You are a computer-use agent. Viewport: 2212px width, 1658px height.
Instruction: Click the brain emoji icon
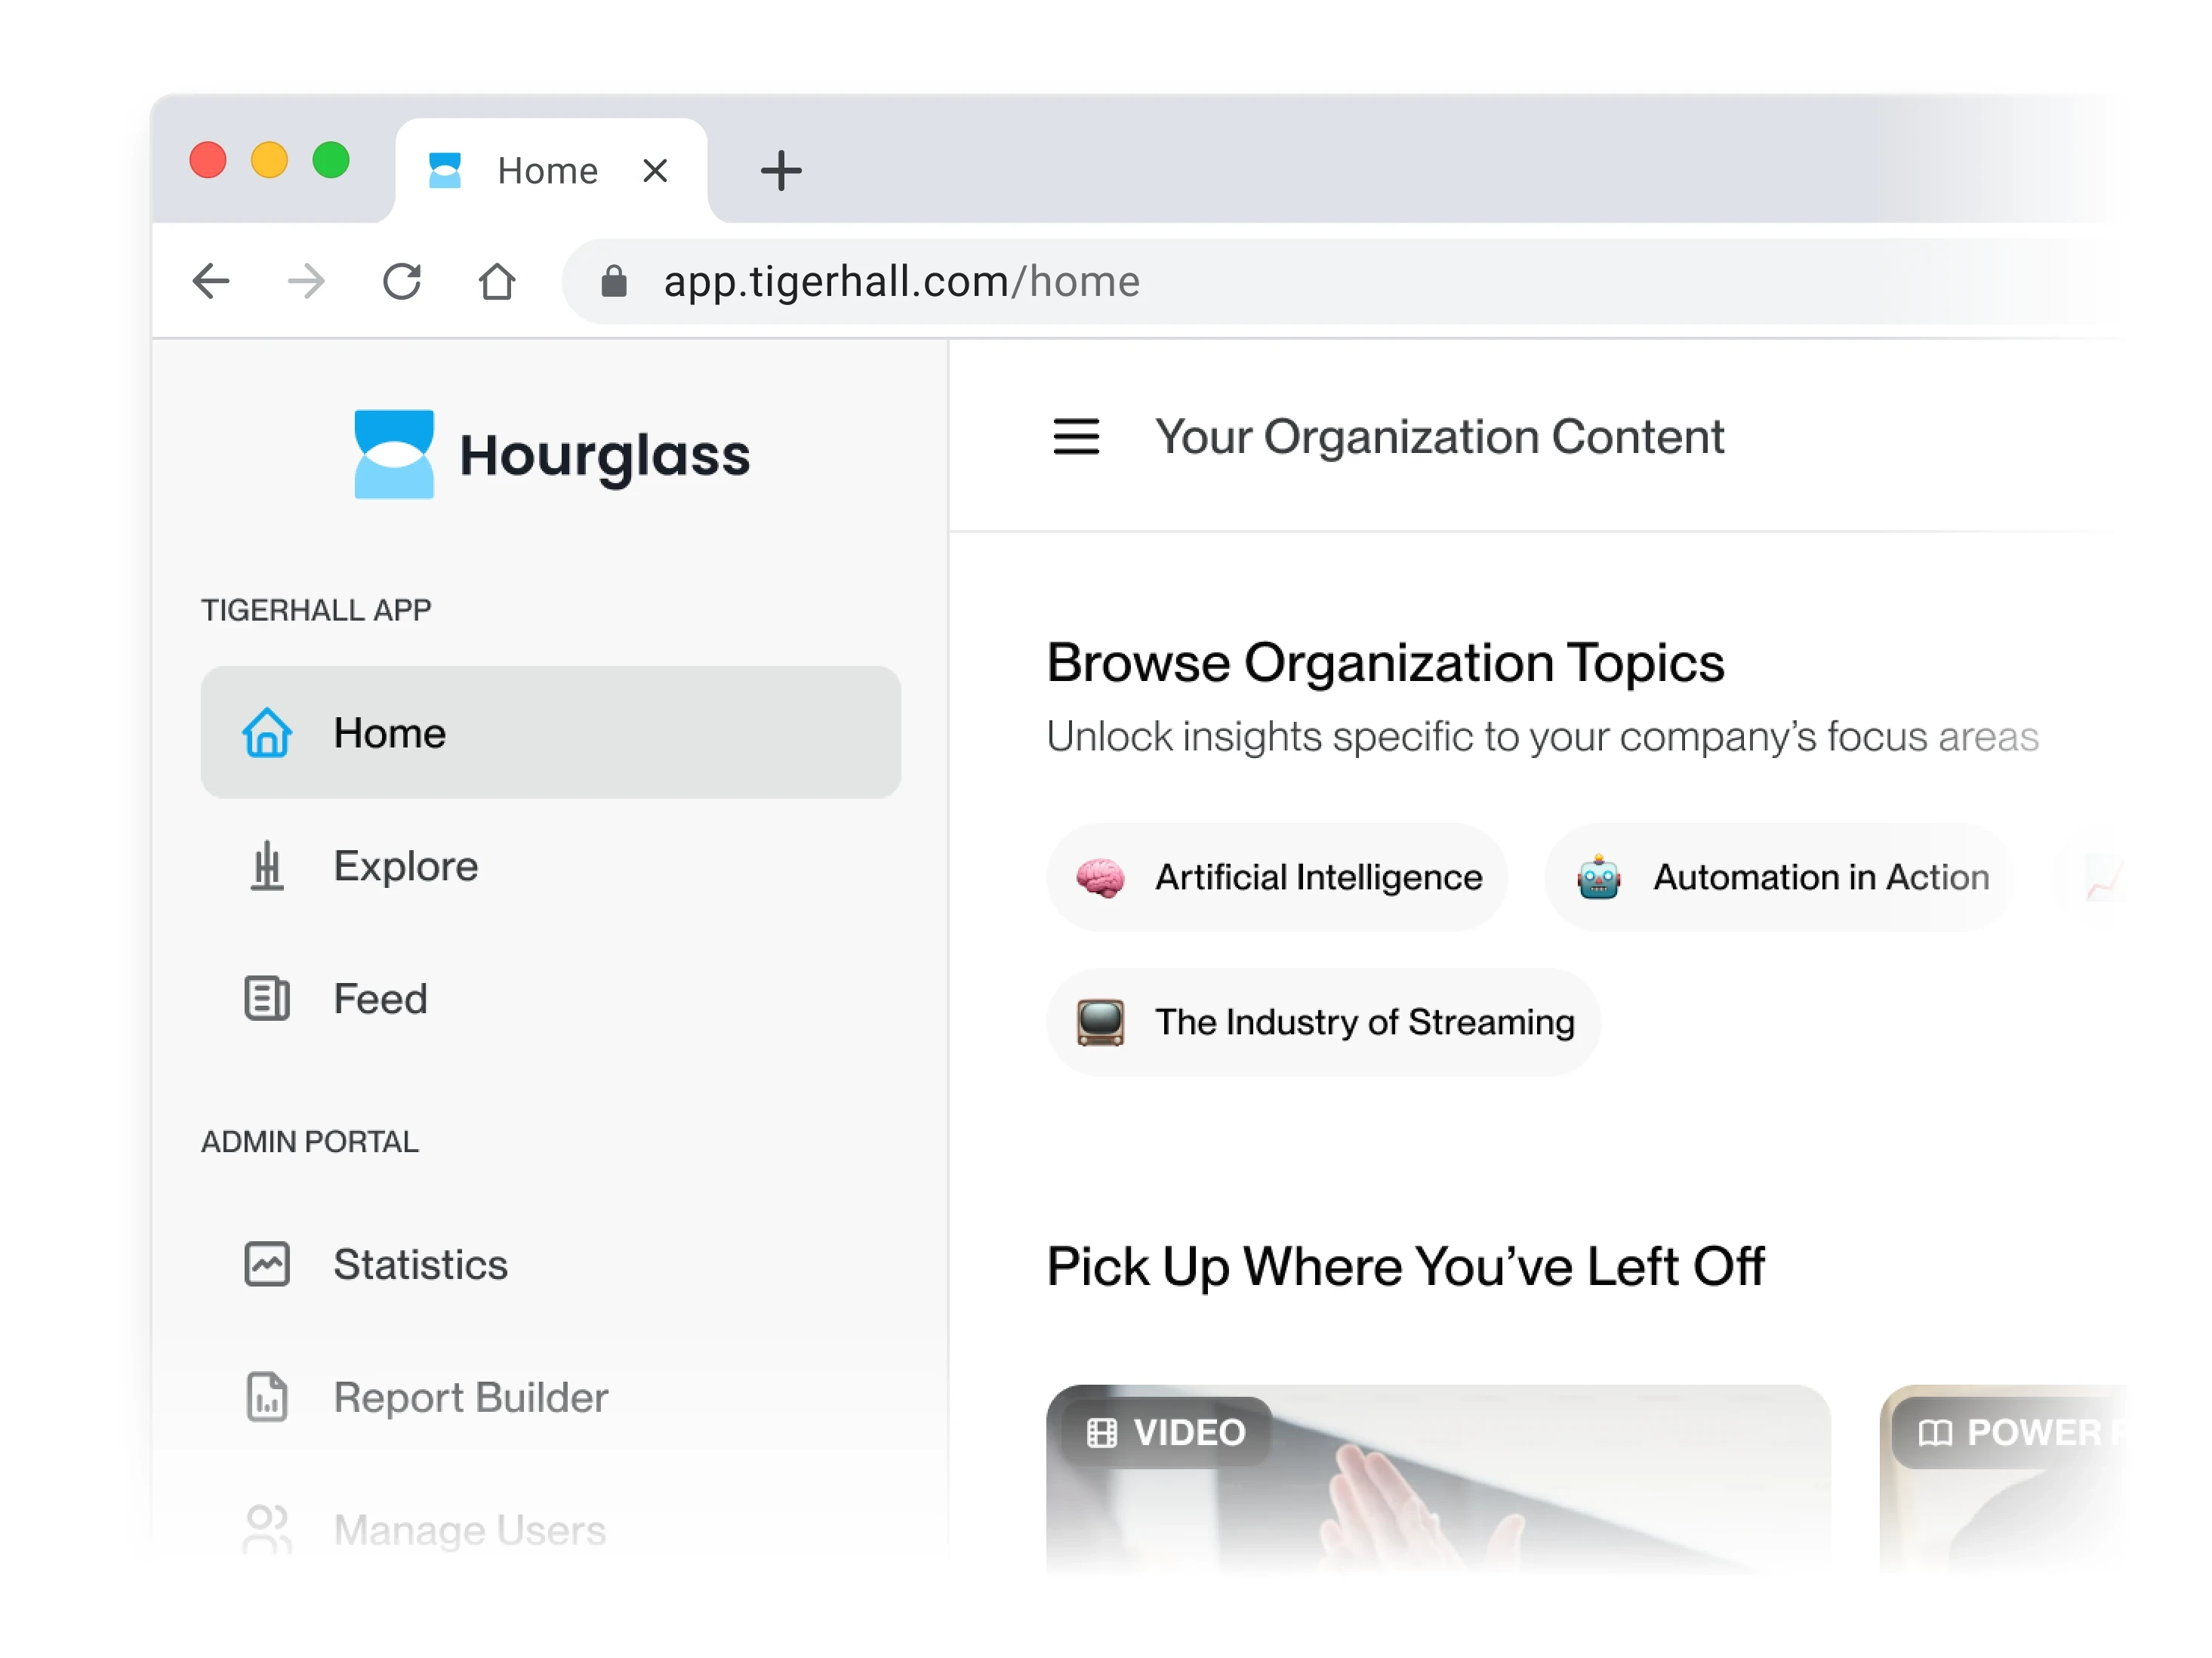click(x=1100, y=878)
